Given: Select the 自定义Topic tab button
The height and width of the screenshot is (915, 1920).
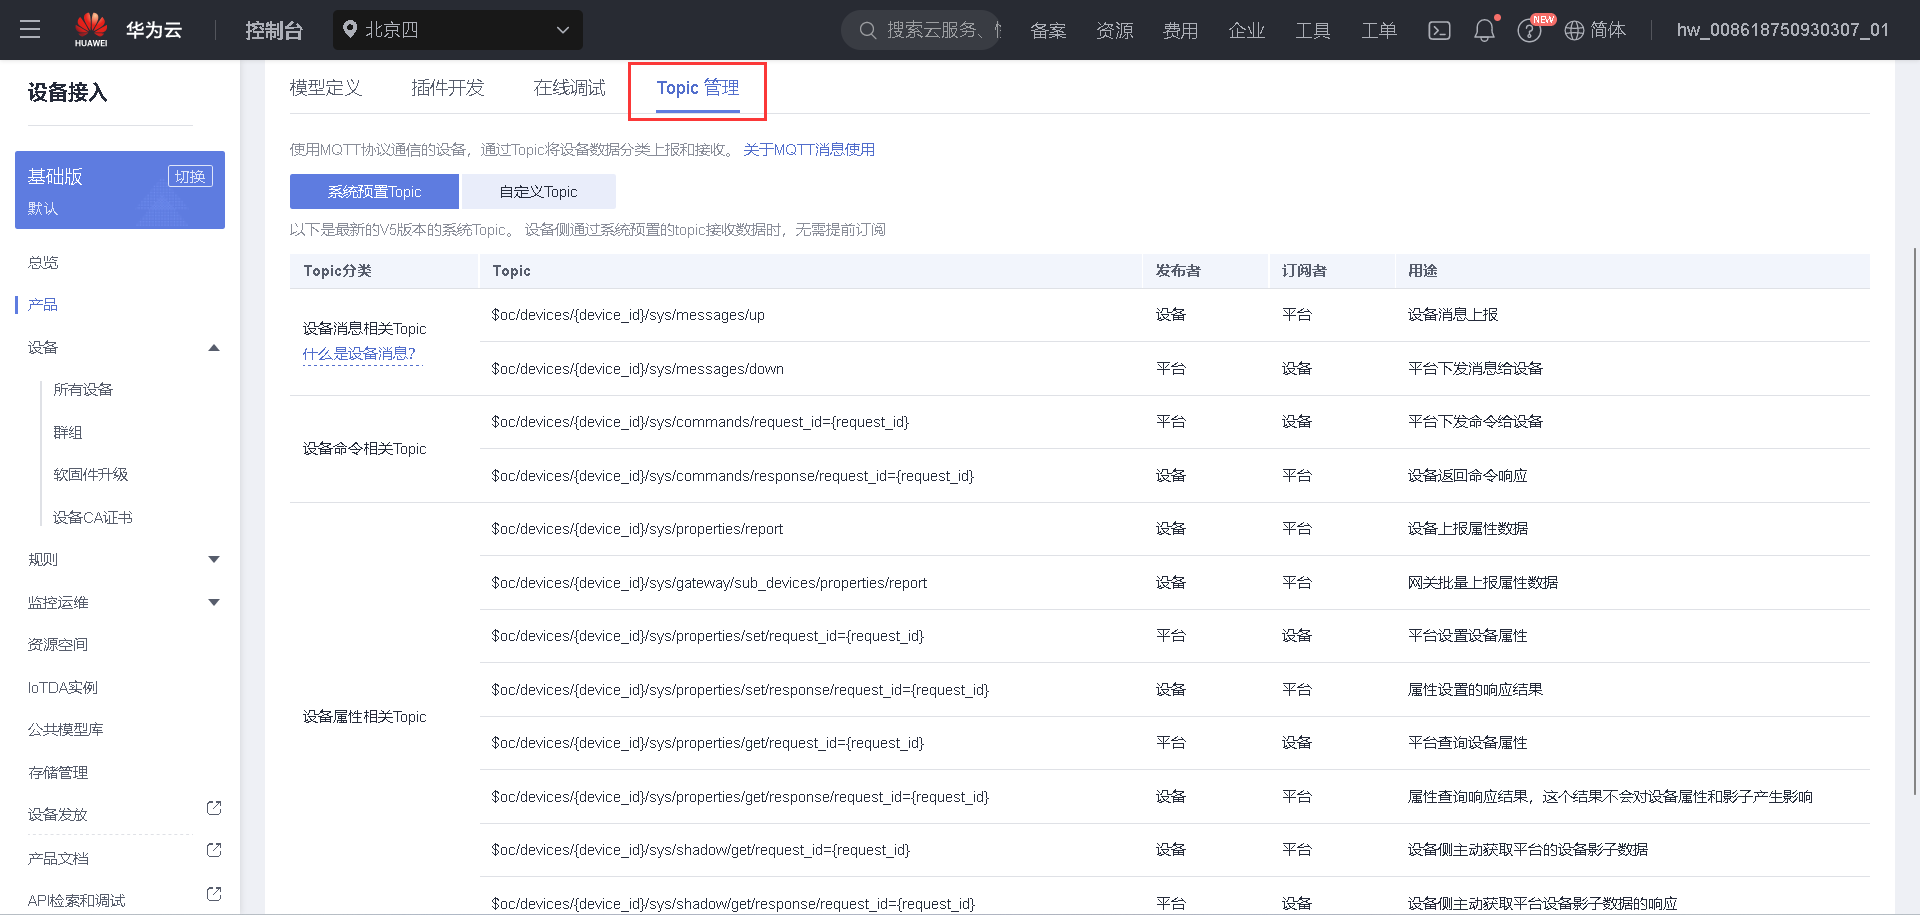Looking at the screenshot, I should pyautogui.click(x=538, y=192).
